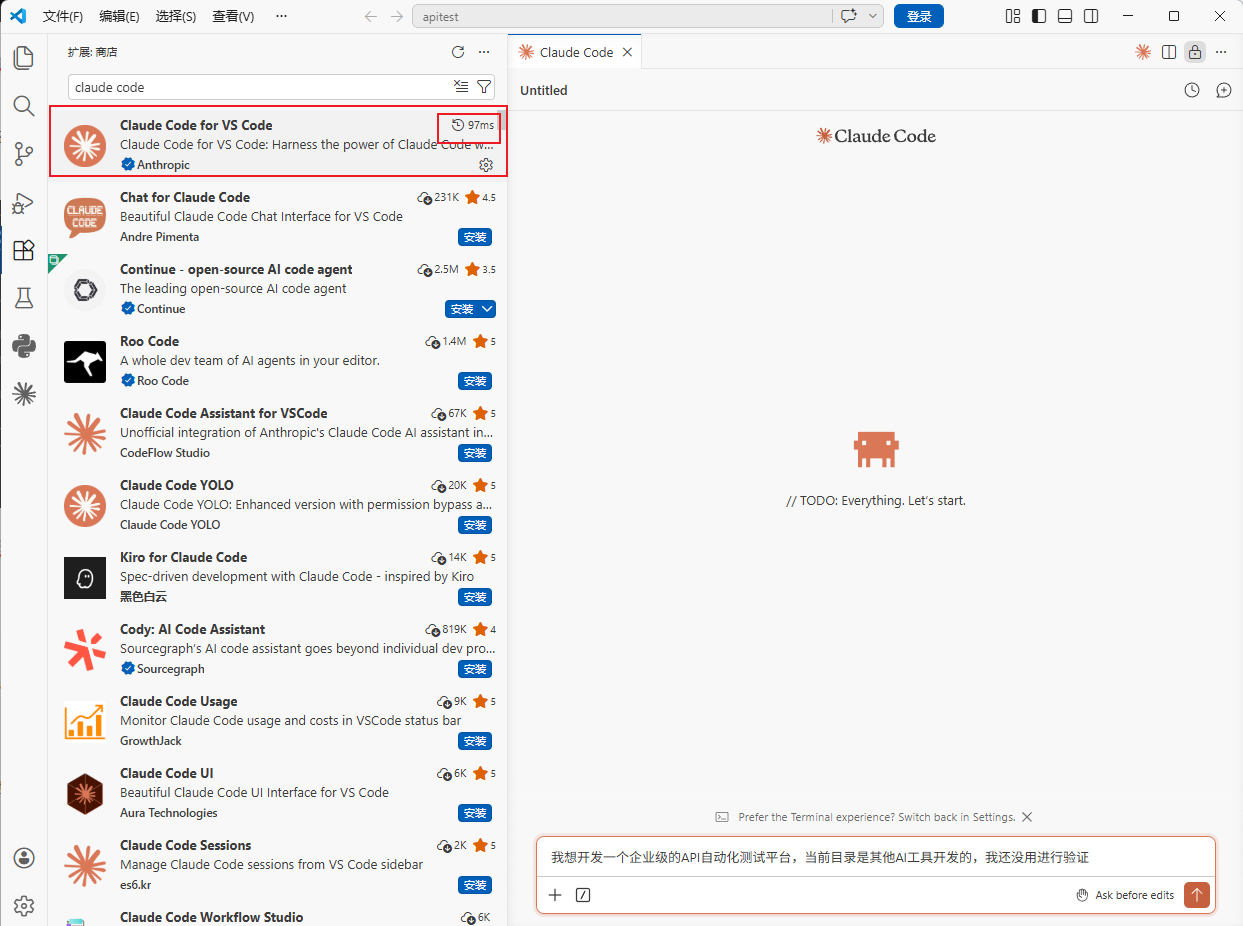The width and height of the screenshot is (1243, 926).
Task: Open editor title more actions menu
Action: 1221,52
